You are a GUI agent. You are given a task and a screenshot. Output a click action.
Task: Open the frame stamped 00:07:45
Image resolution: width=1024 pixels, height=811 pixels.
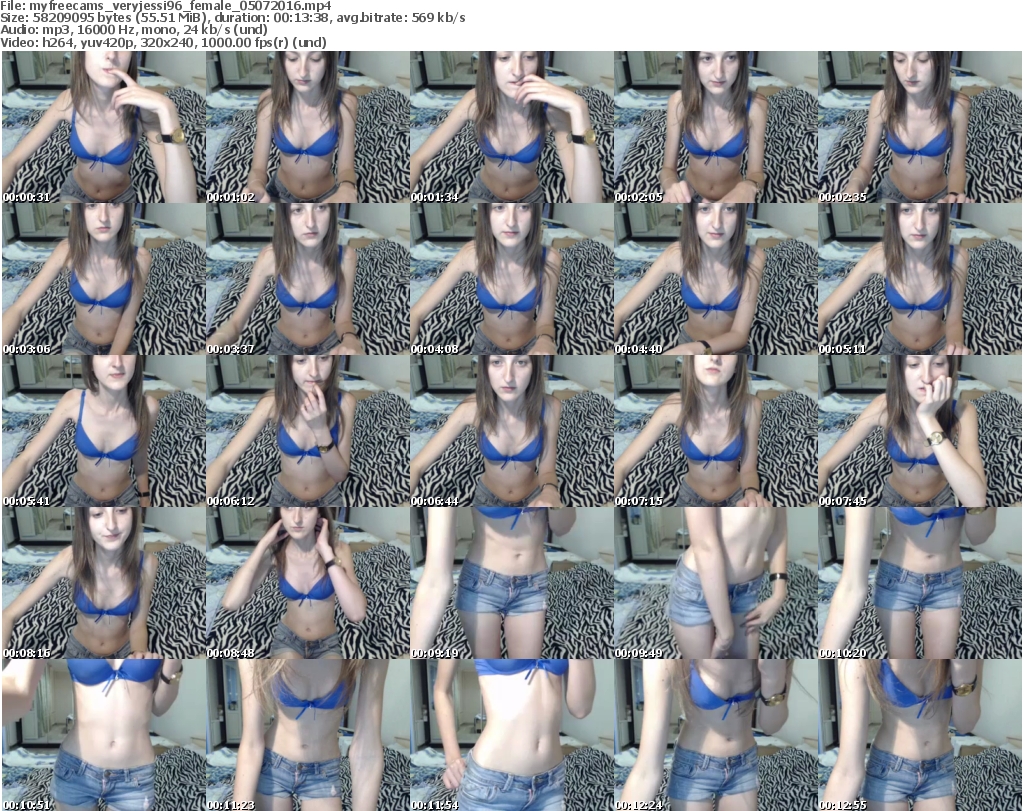pos(920,431)
